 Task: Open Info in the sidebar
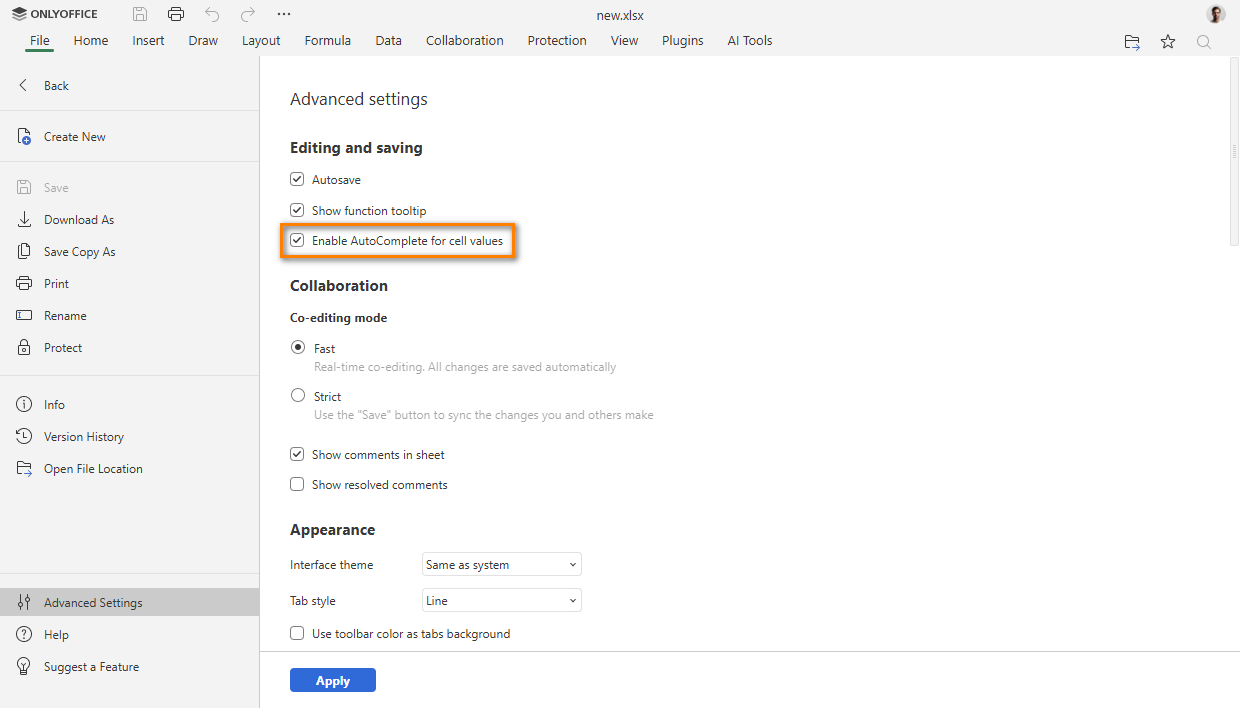(x=130, y=405)
